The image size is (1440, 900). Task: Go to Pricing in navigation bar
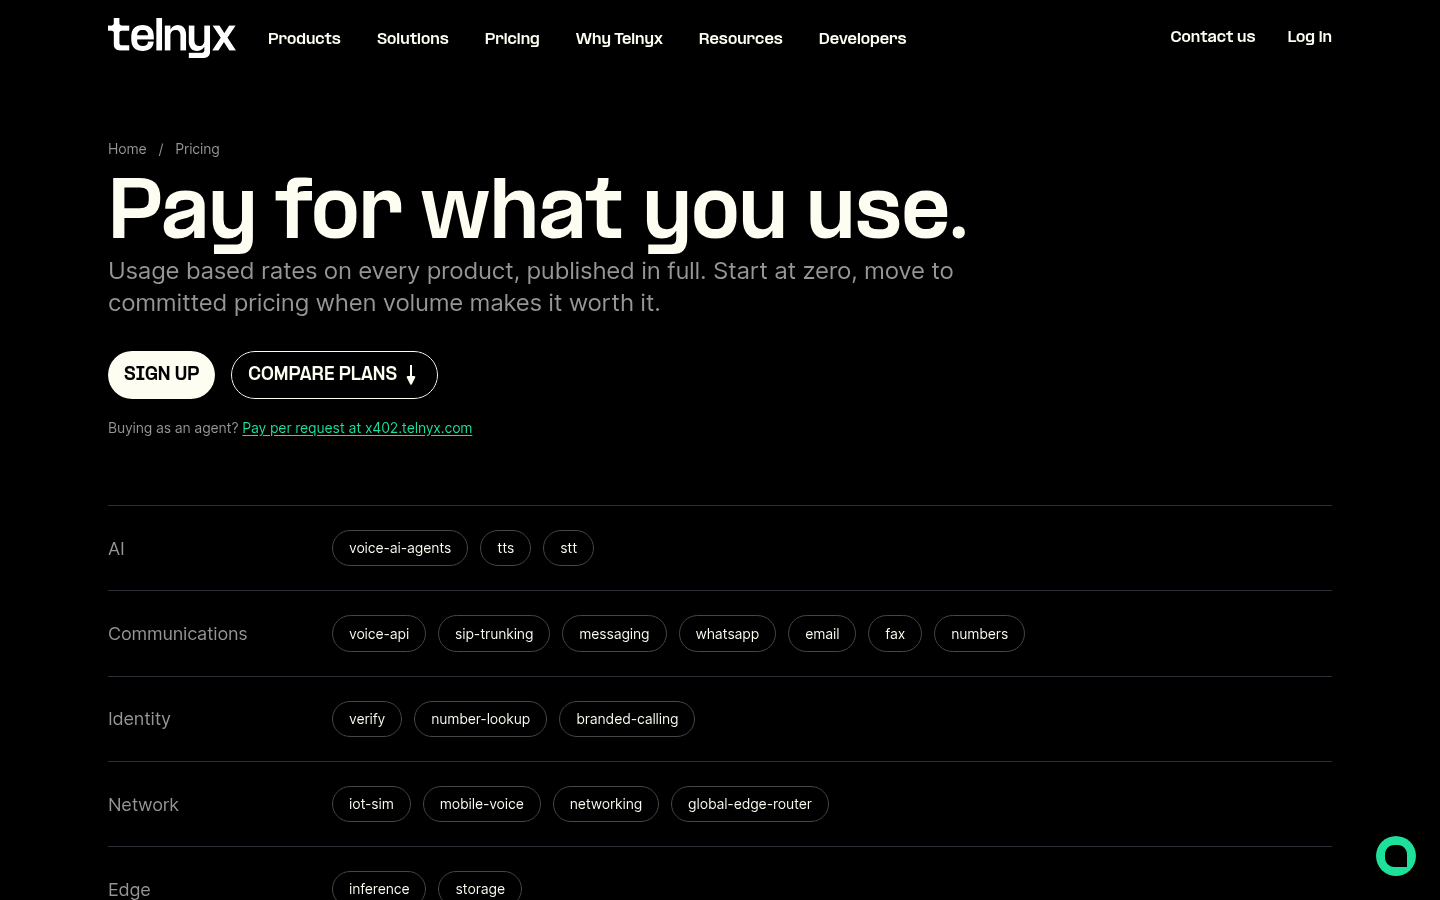[512, 38]
